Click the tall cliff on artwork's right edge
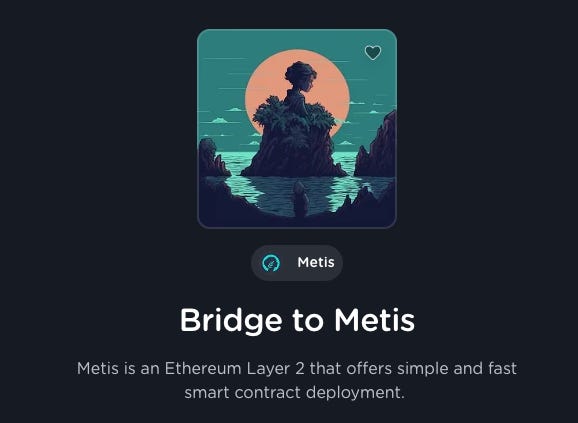 (x=378, y=147)
